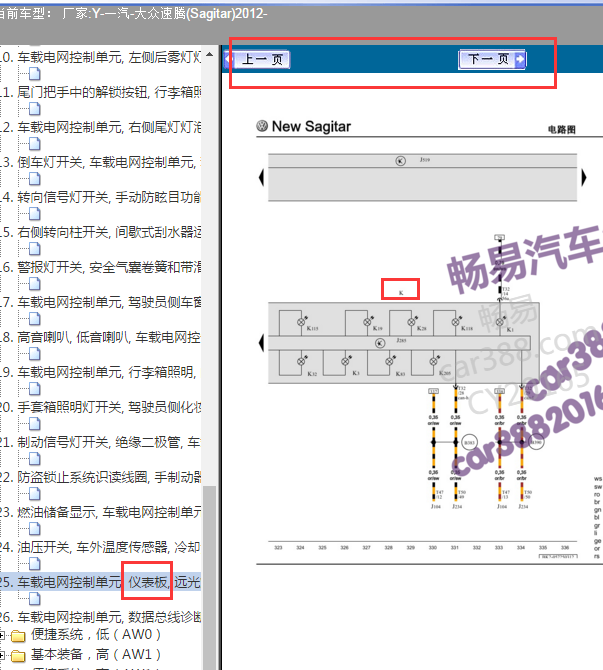Open document icon under item 14 转向信号灯开关
This screenshot has width=603, height=670.
tap(35, 214)
